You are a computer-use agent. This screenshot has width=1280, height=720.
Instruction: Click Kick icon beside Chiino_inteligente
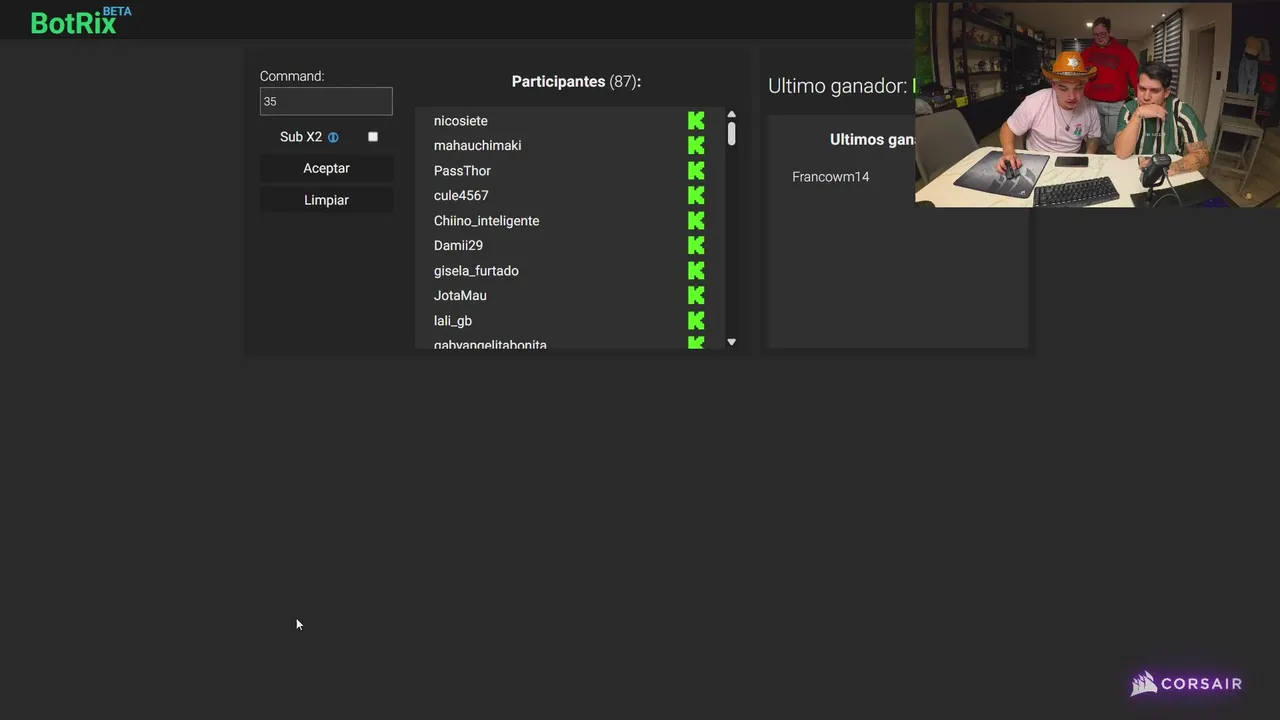[696, 221]
